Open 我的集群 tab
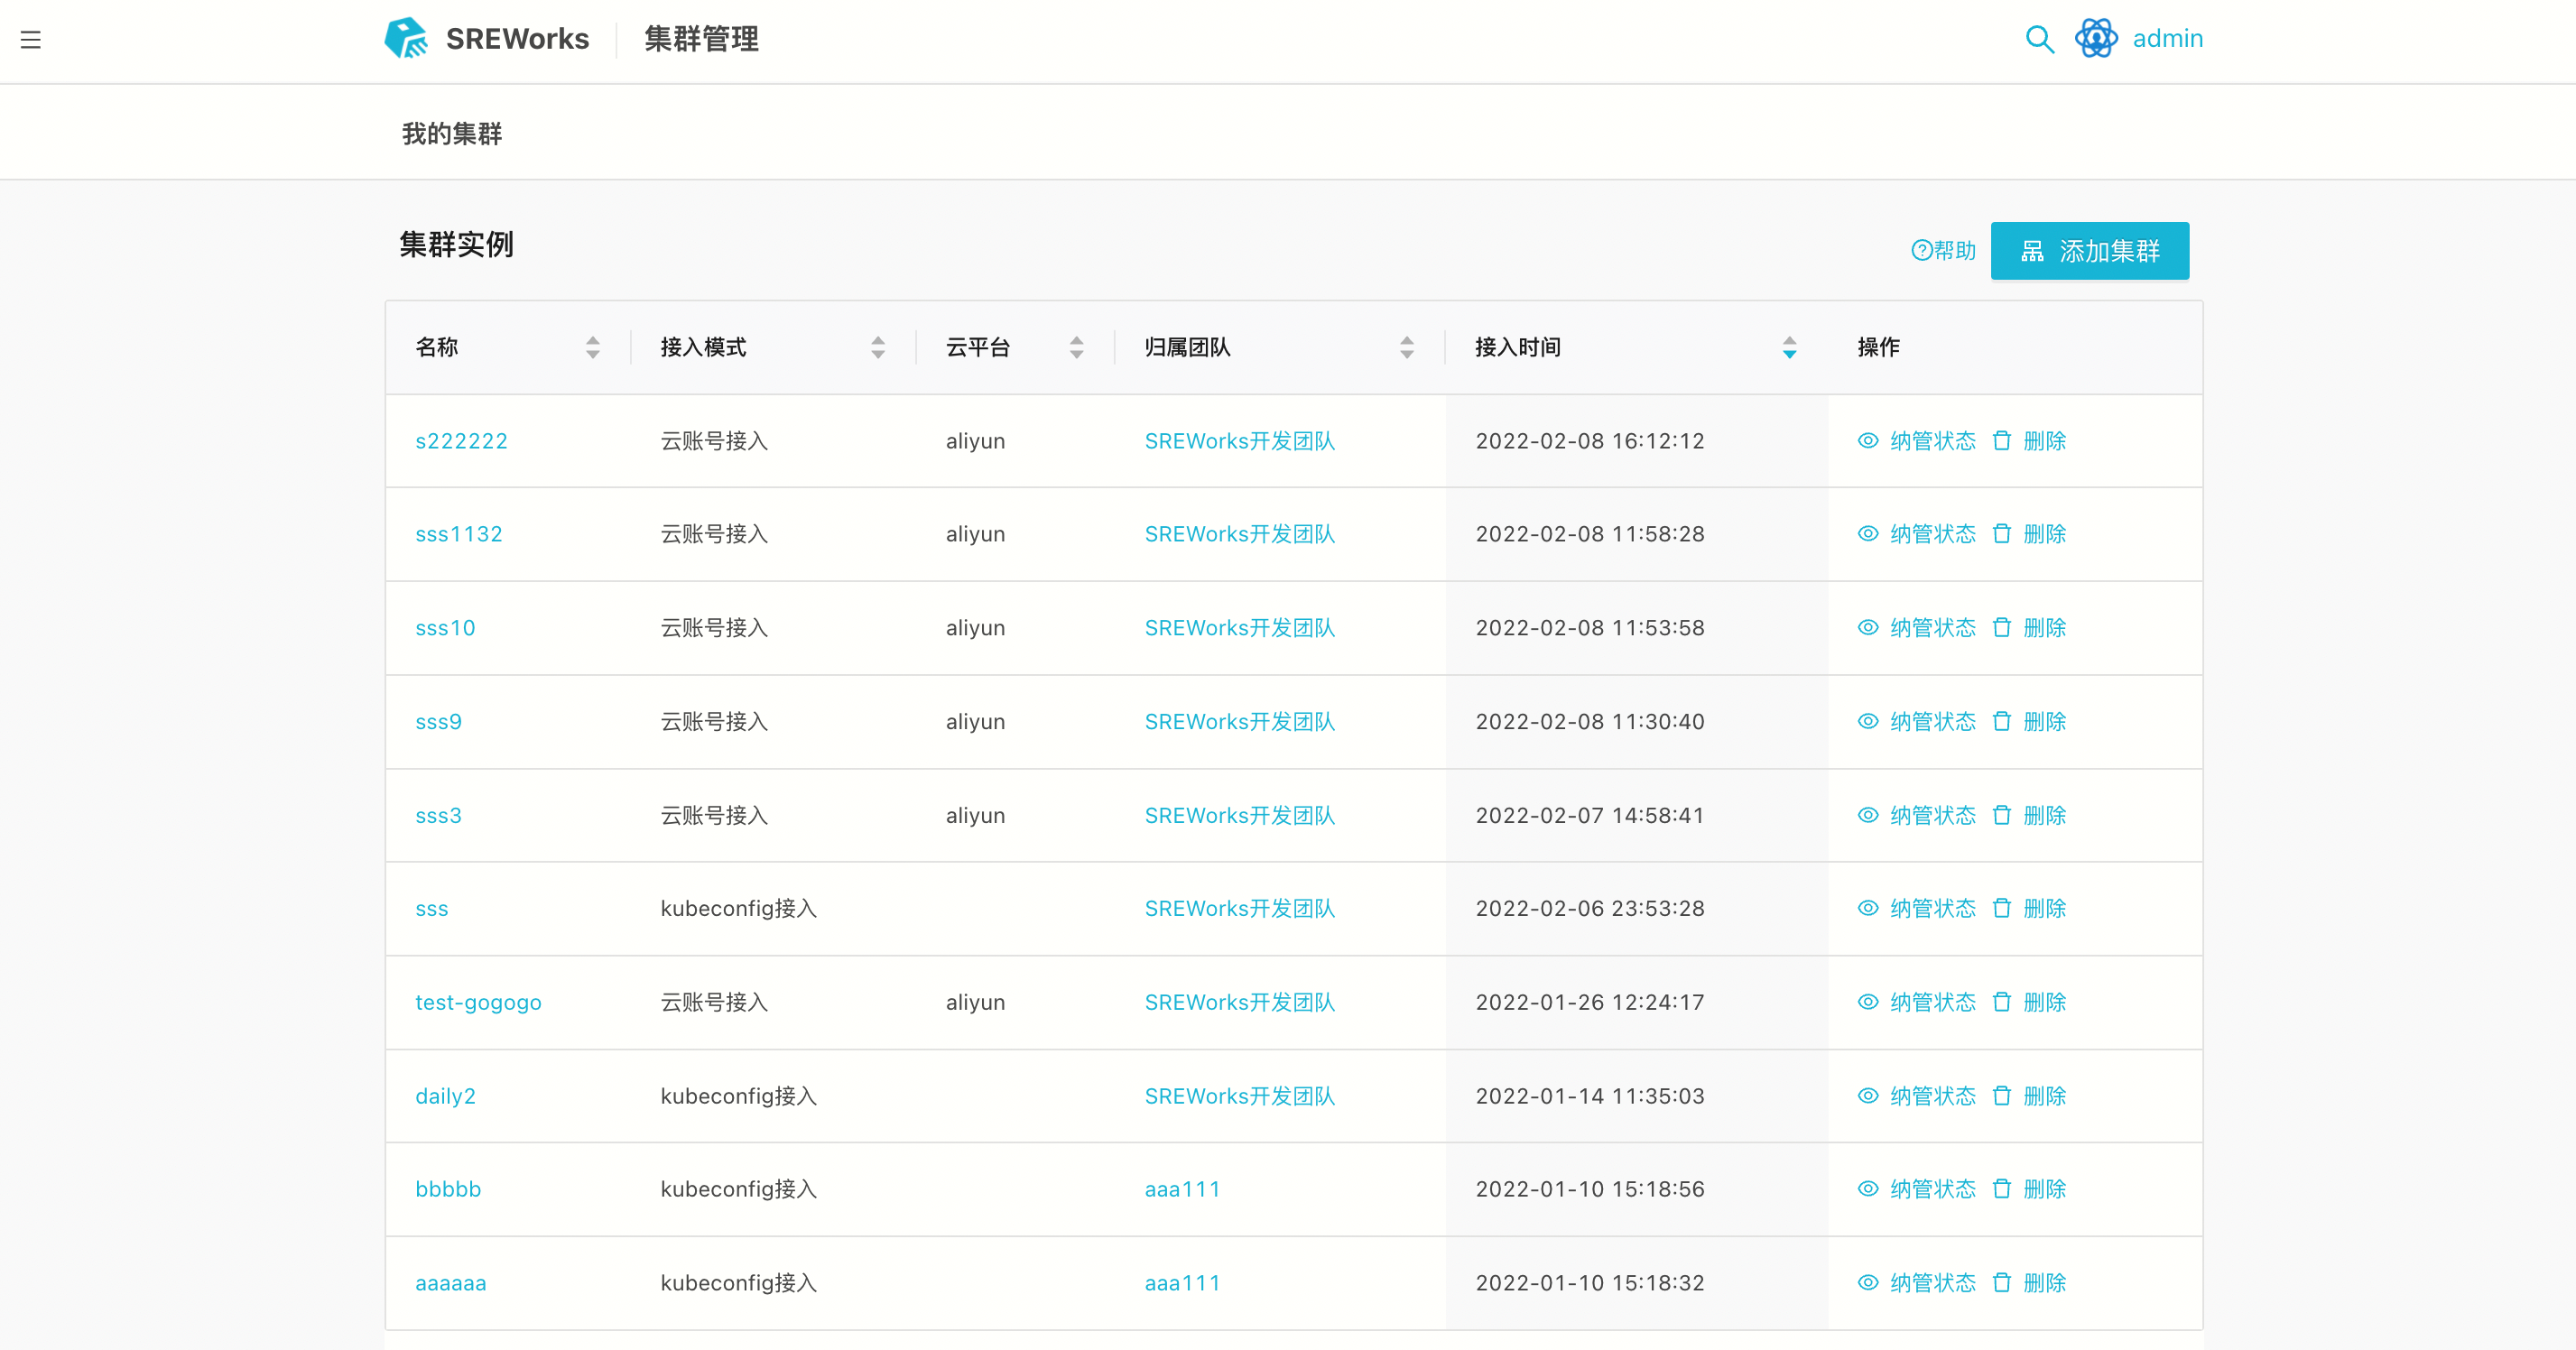Image resolution: width=2576 pixels, height=1350 pixels. (452, 134)
